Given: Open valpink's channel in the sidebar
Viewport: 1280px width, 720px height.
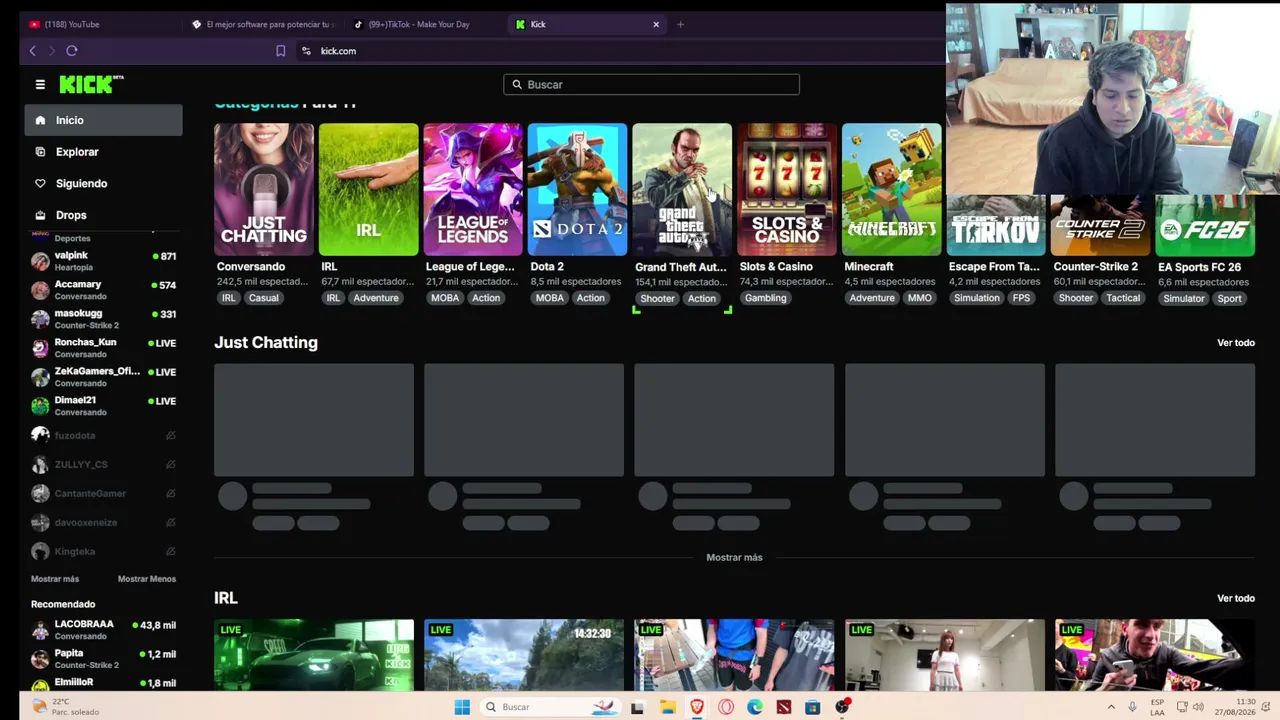Looking at the screenshot, I should point(104,261).
